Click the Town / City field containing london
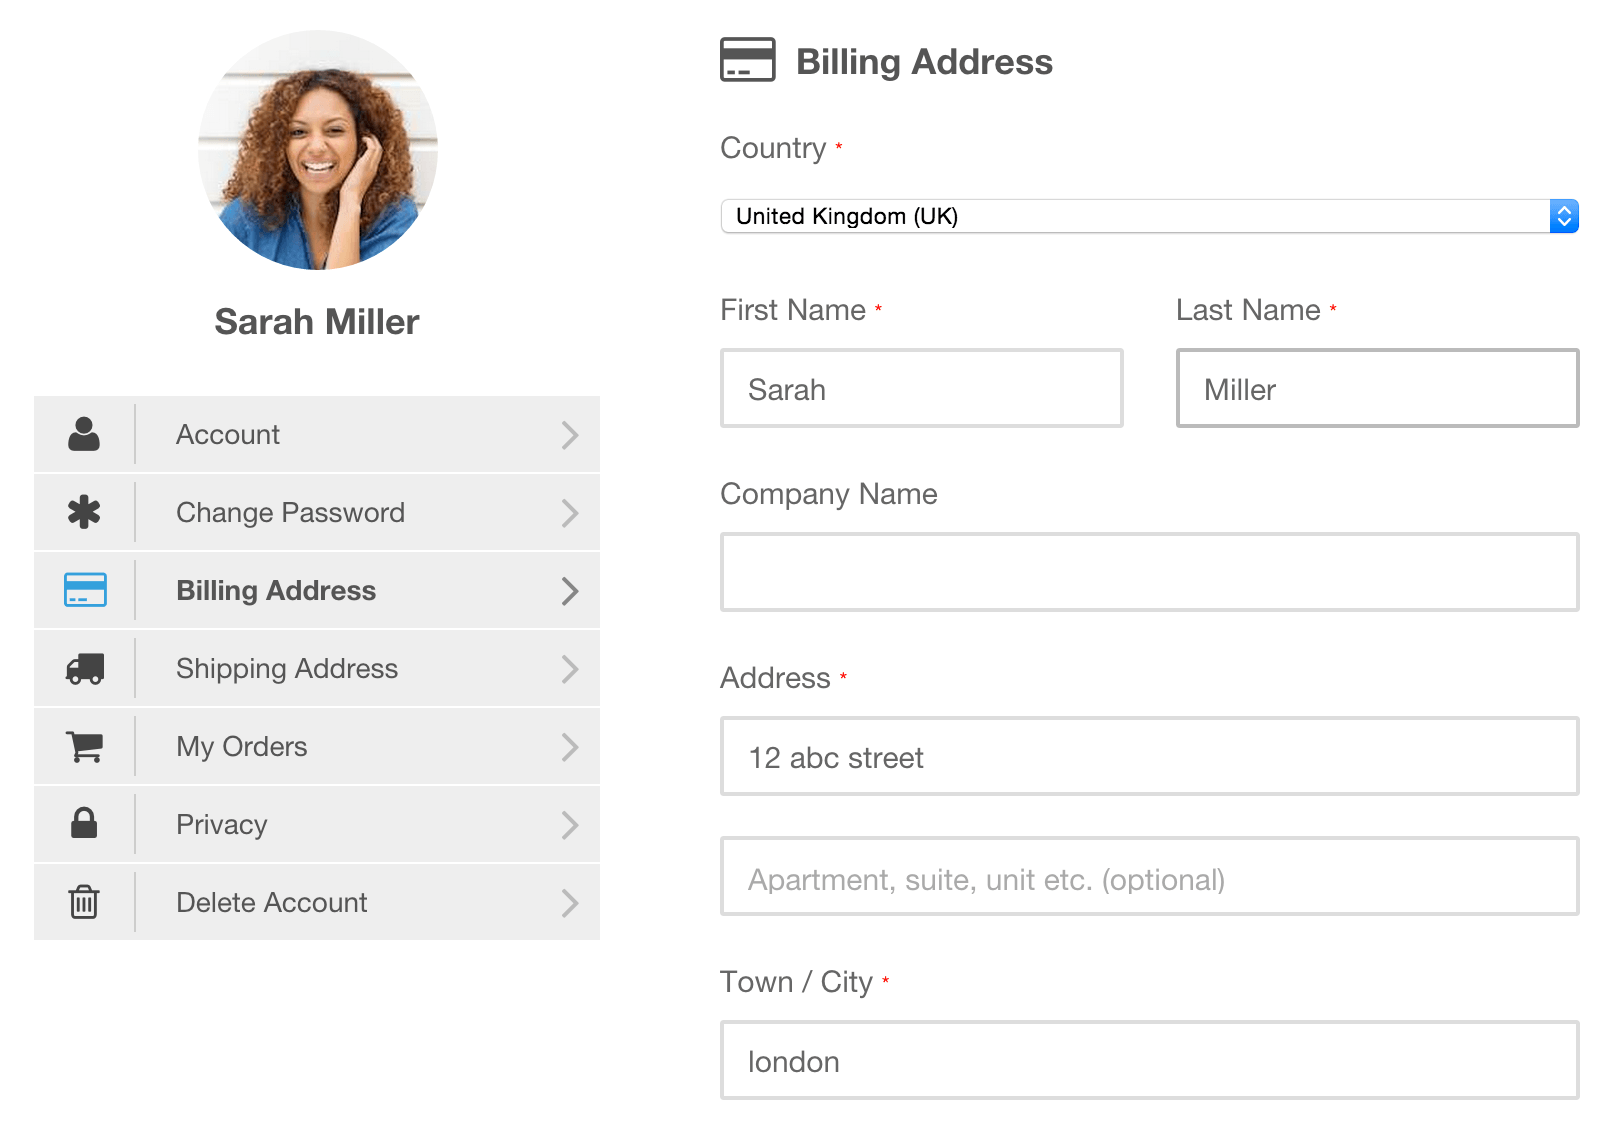1618x1136 pixels. pos(1148,1061)
